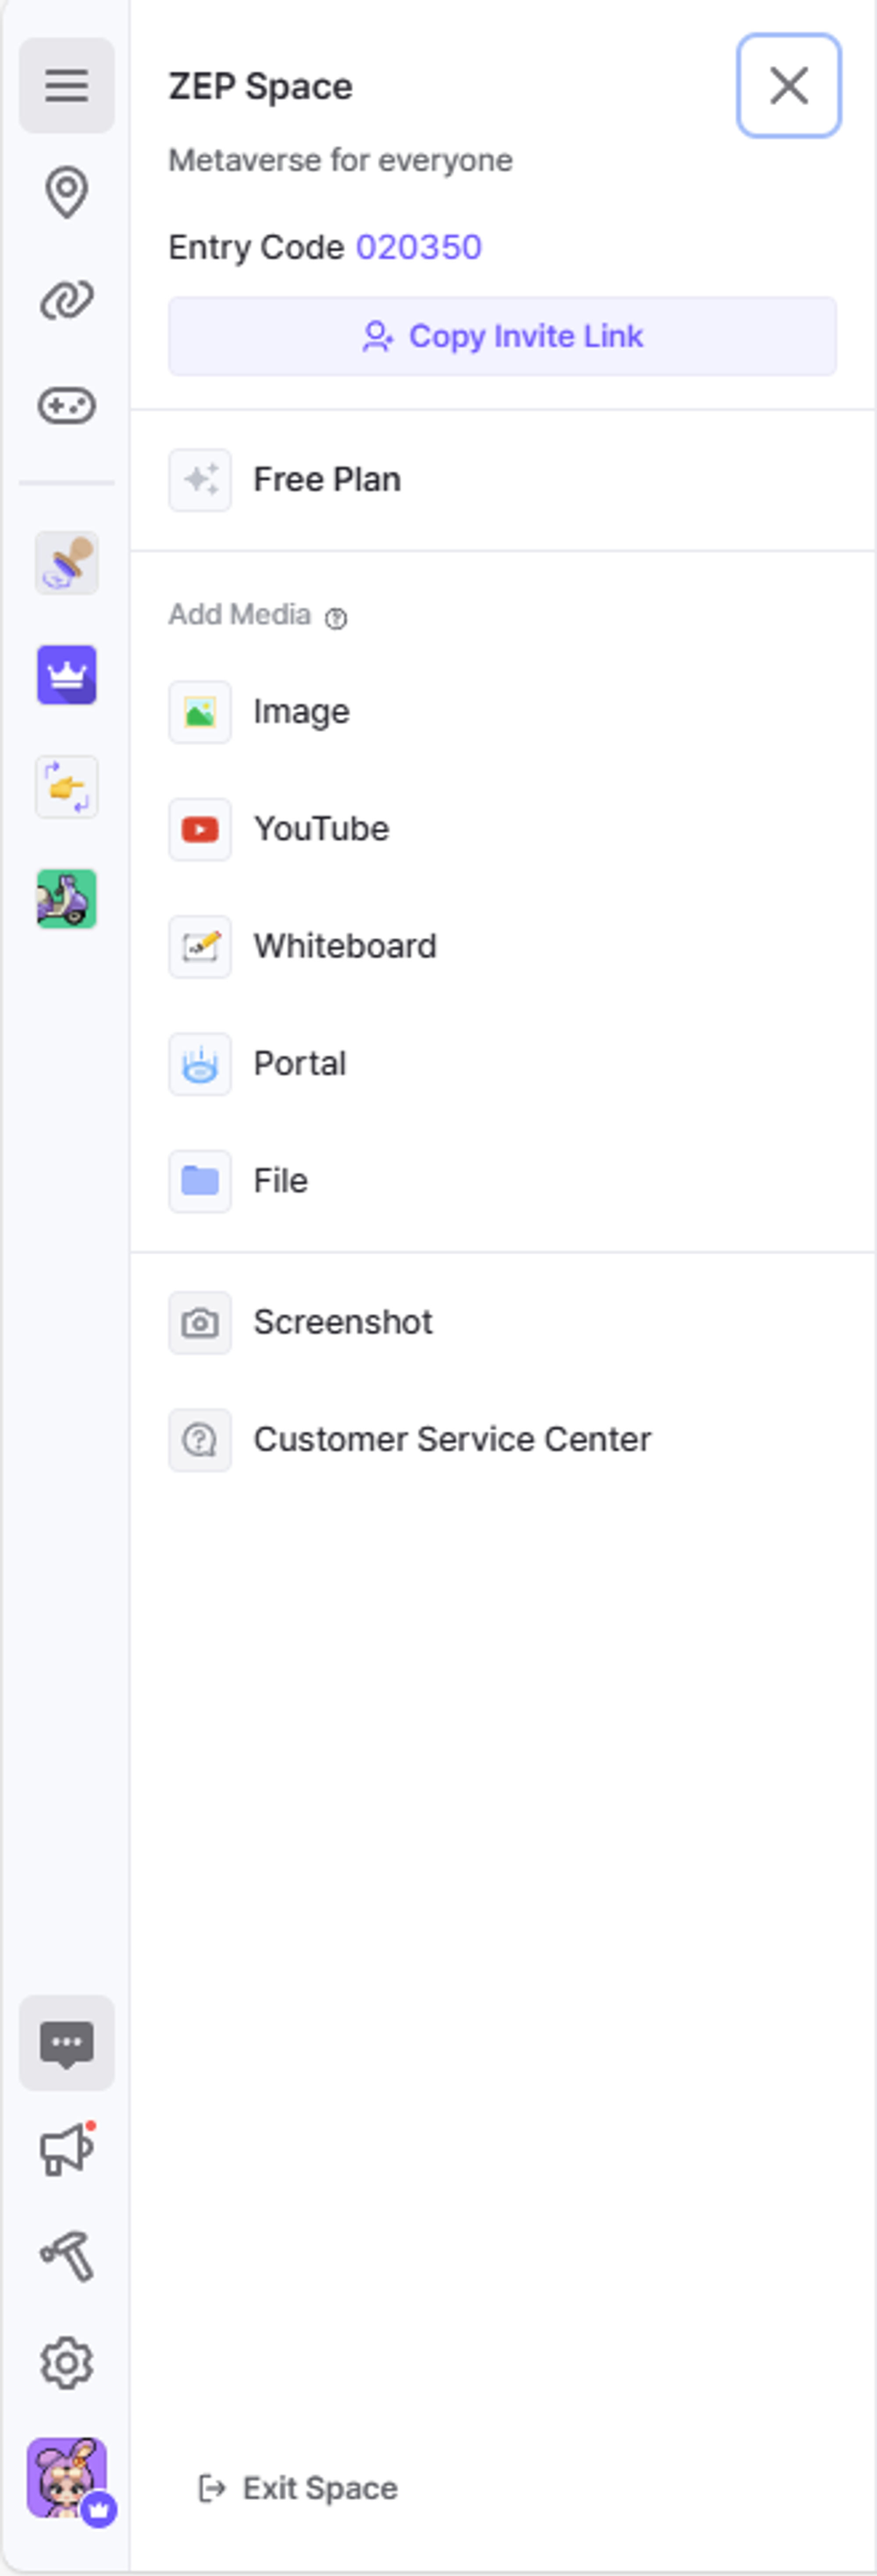Screen dimensions: 877x2576
Task: Click the link chain sidebar icon
Action: pos(66,299)
